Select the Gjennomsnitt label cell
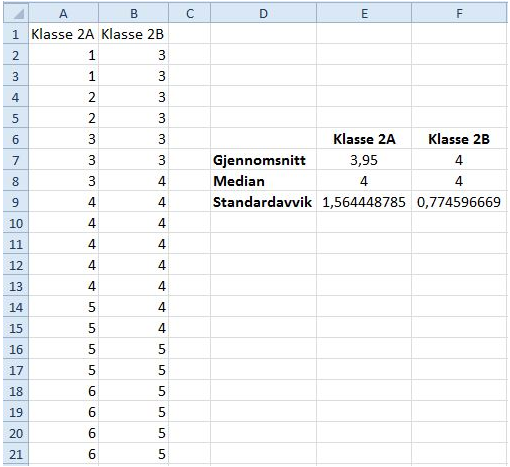The width and height of the screenshot is (510, 467). coord(263,160)
